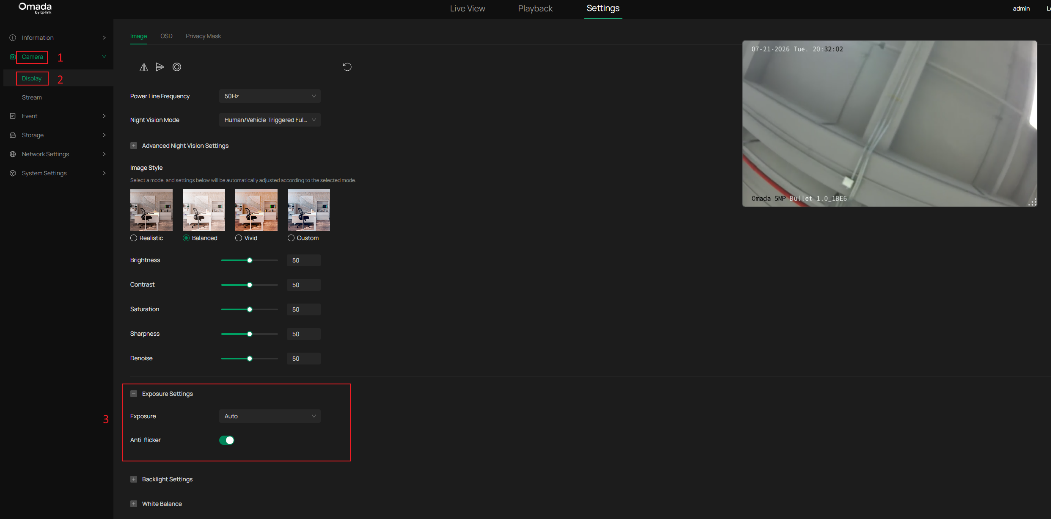Collapse the Exposure Settings section

point(133,394)
